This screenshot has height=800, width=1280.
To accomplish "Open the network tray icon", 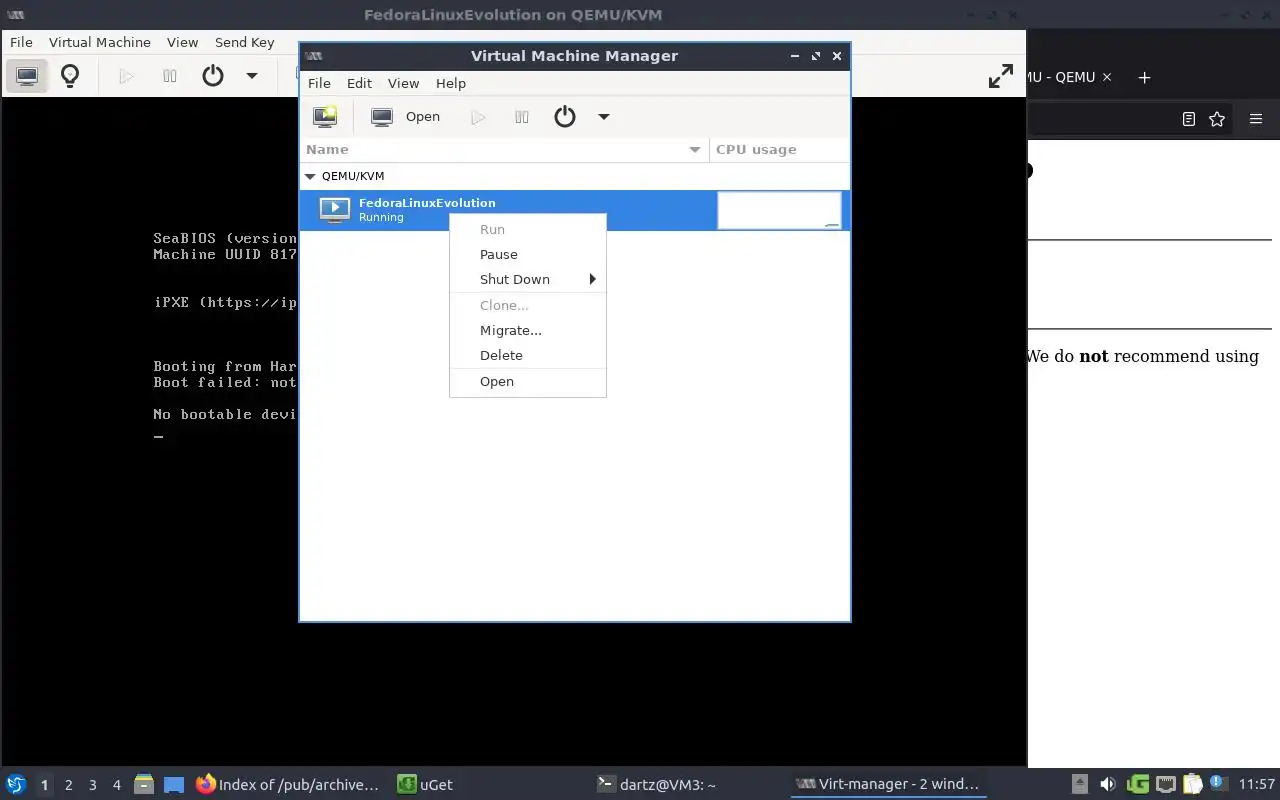I will click(x=1165, y=784).
